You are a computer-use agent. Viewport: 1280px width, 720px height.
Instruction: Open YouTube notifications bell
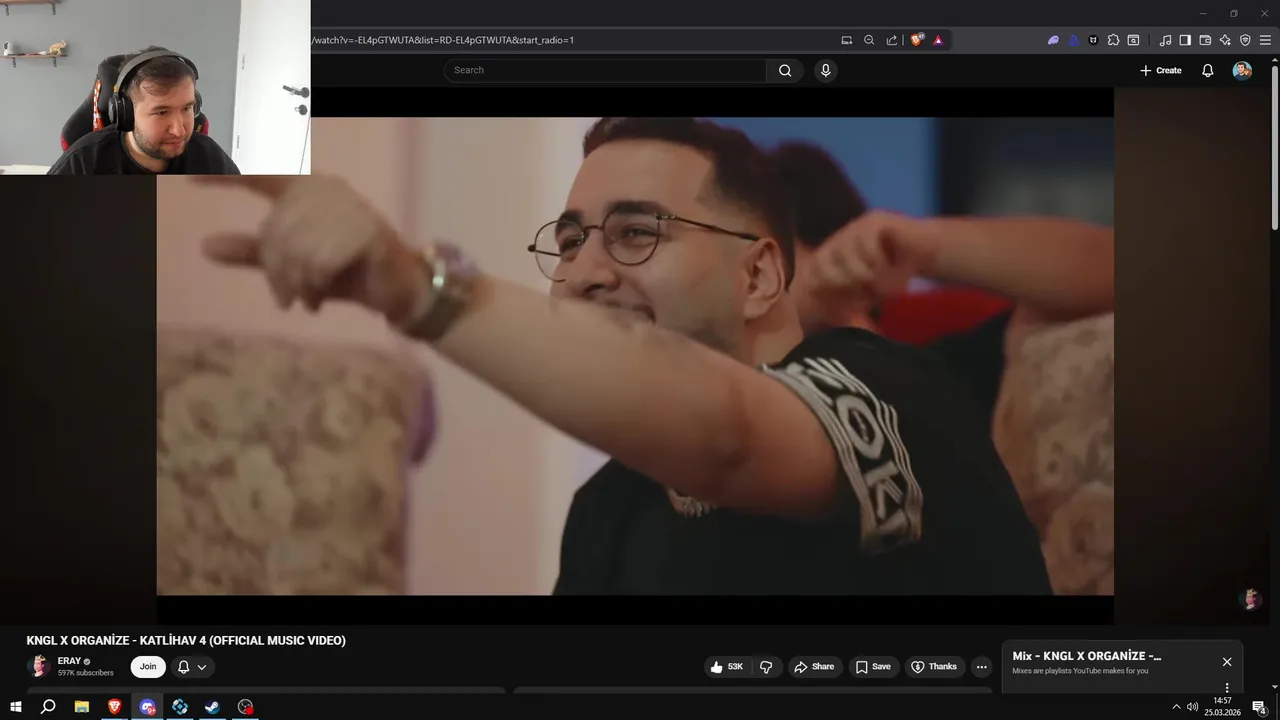1207,70
